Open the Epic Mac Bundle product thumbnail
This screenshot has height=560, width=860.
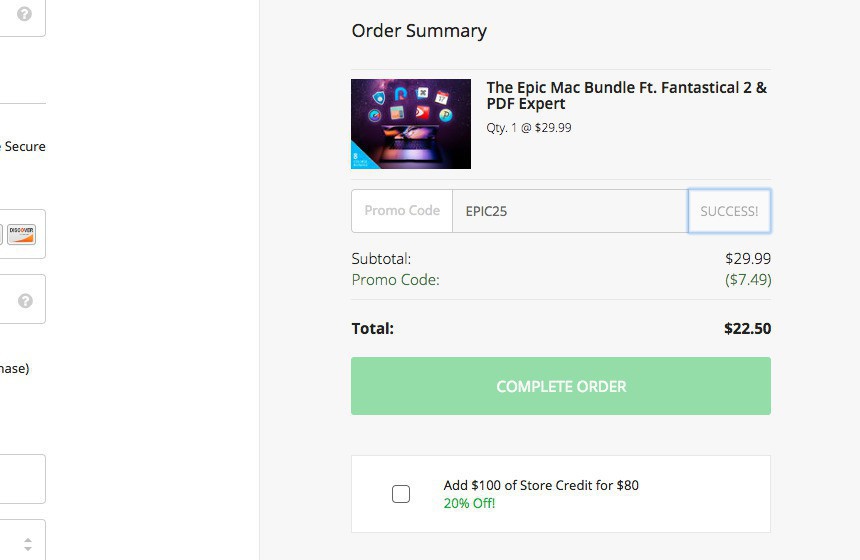point(411,124)
